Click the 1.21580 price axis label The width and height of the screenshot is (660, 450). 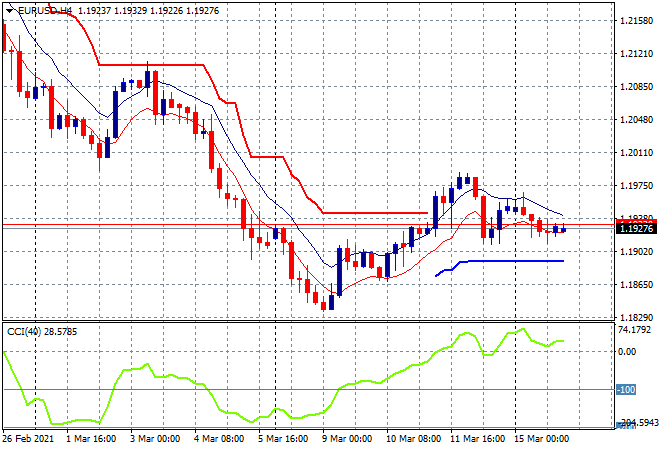point(636,21)
